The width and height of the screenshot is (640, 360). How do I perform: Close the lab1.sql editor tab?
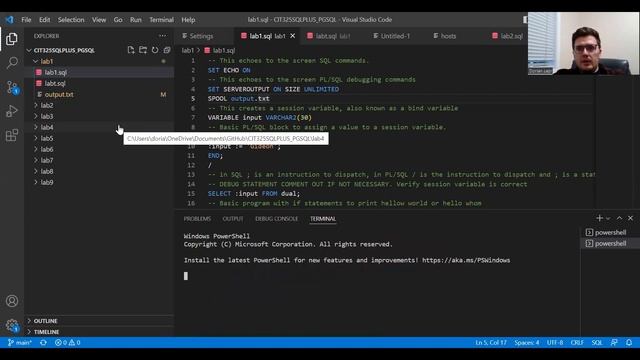[x=293, y=36]
